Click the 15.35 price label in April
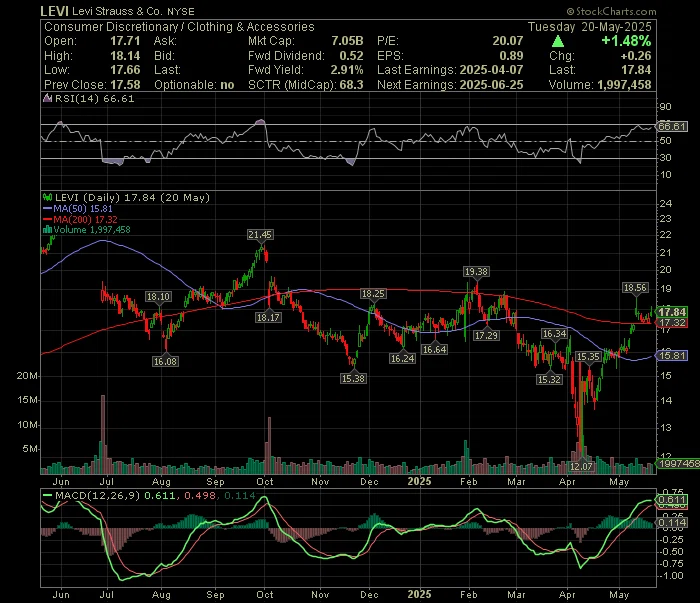Viewport: 700px width, 603px height. [588, 357]
